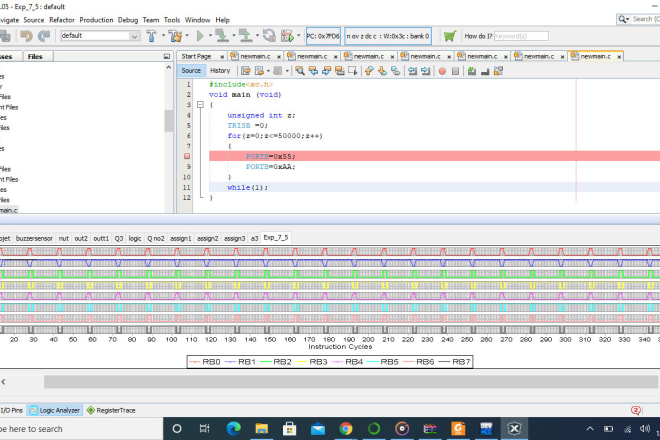
Task: Run the project using the green play icon
Action: tap(200, 36)
